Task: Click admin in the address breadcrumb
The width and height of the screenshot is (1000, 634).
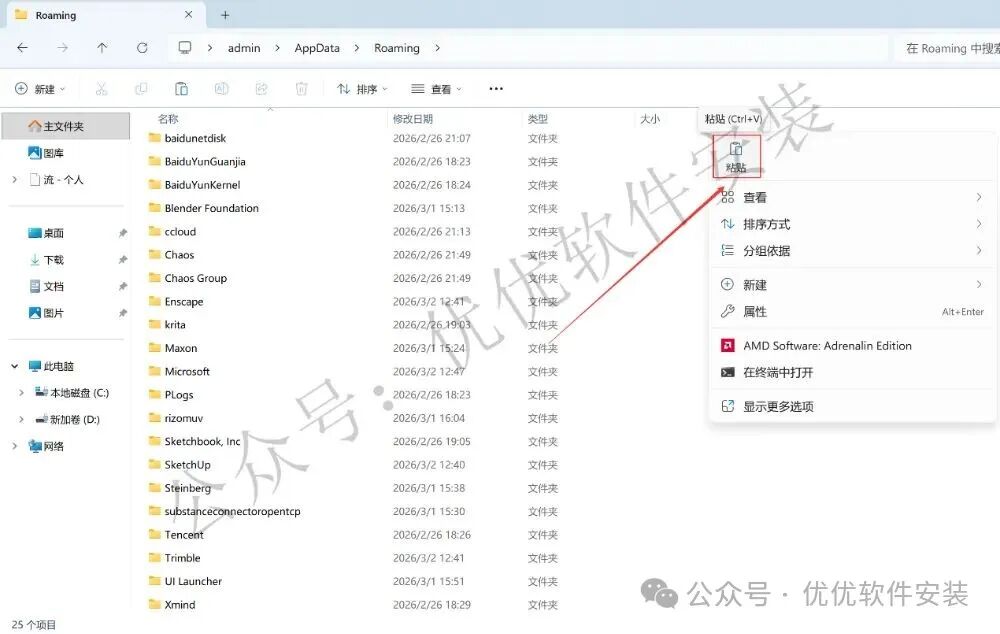Action: tap(244, 48)
